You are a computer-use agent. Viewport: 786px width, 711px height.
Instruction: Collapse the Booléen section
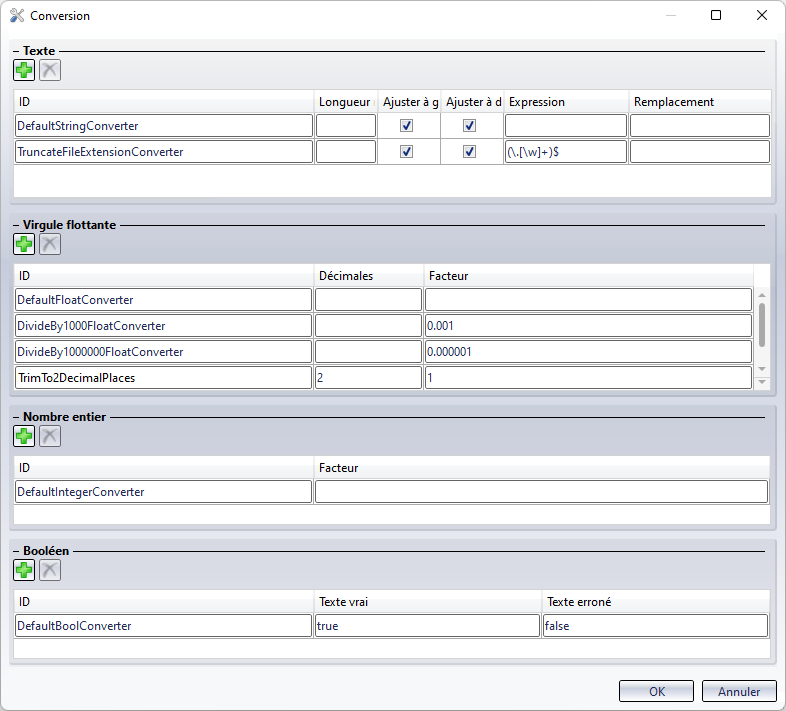pyautogui.click(x=16, y=550)
